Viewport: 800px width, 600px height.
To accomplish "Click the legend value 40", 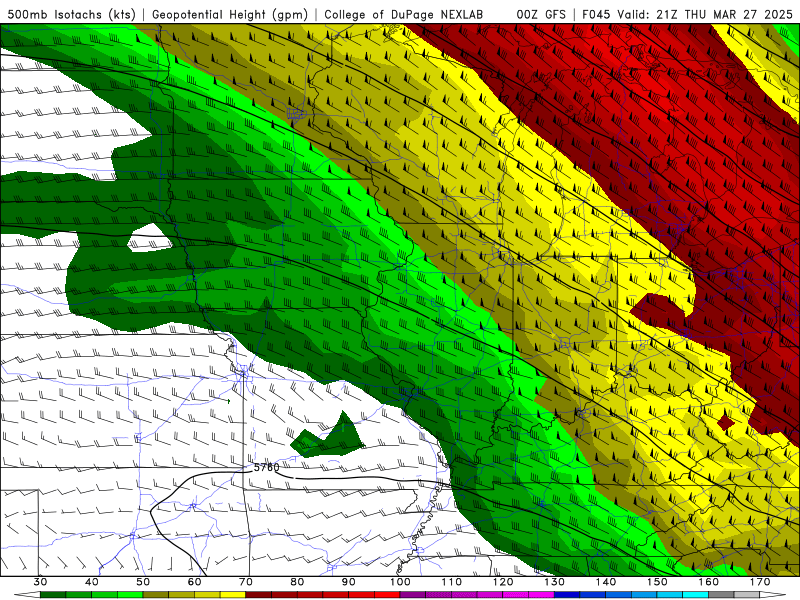I will [x=92, y=582].
